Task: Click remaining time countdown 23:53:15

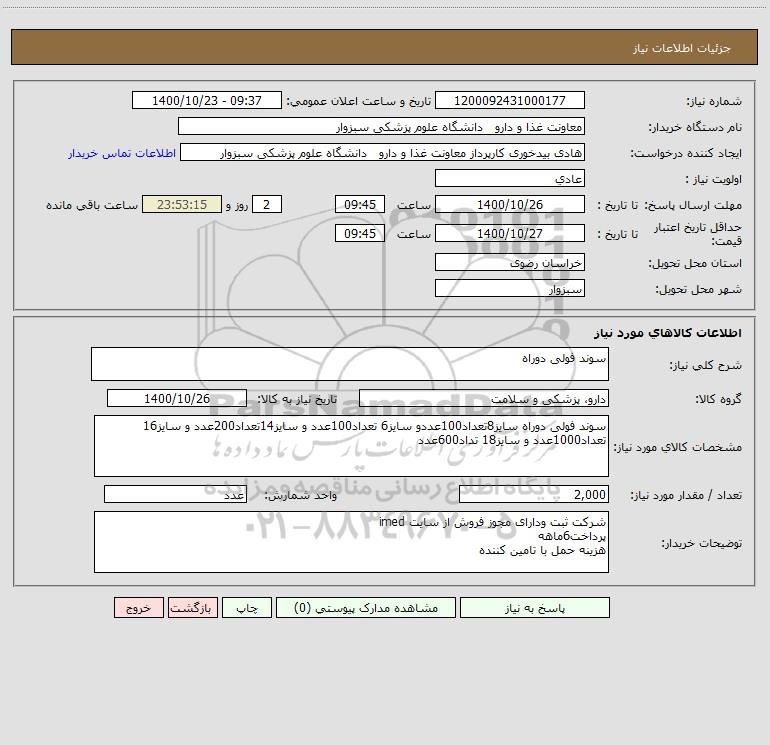Action: 182,205
